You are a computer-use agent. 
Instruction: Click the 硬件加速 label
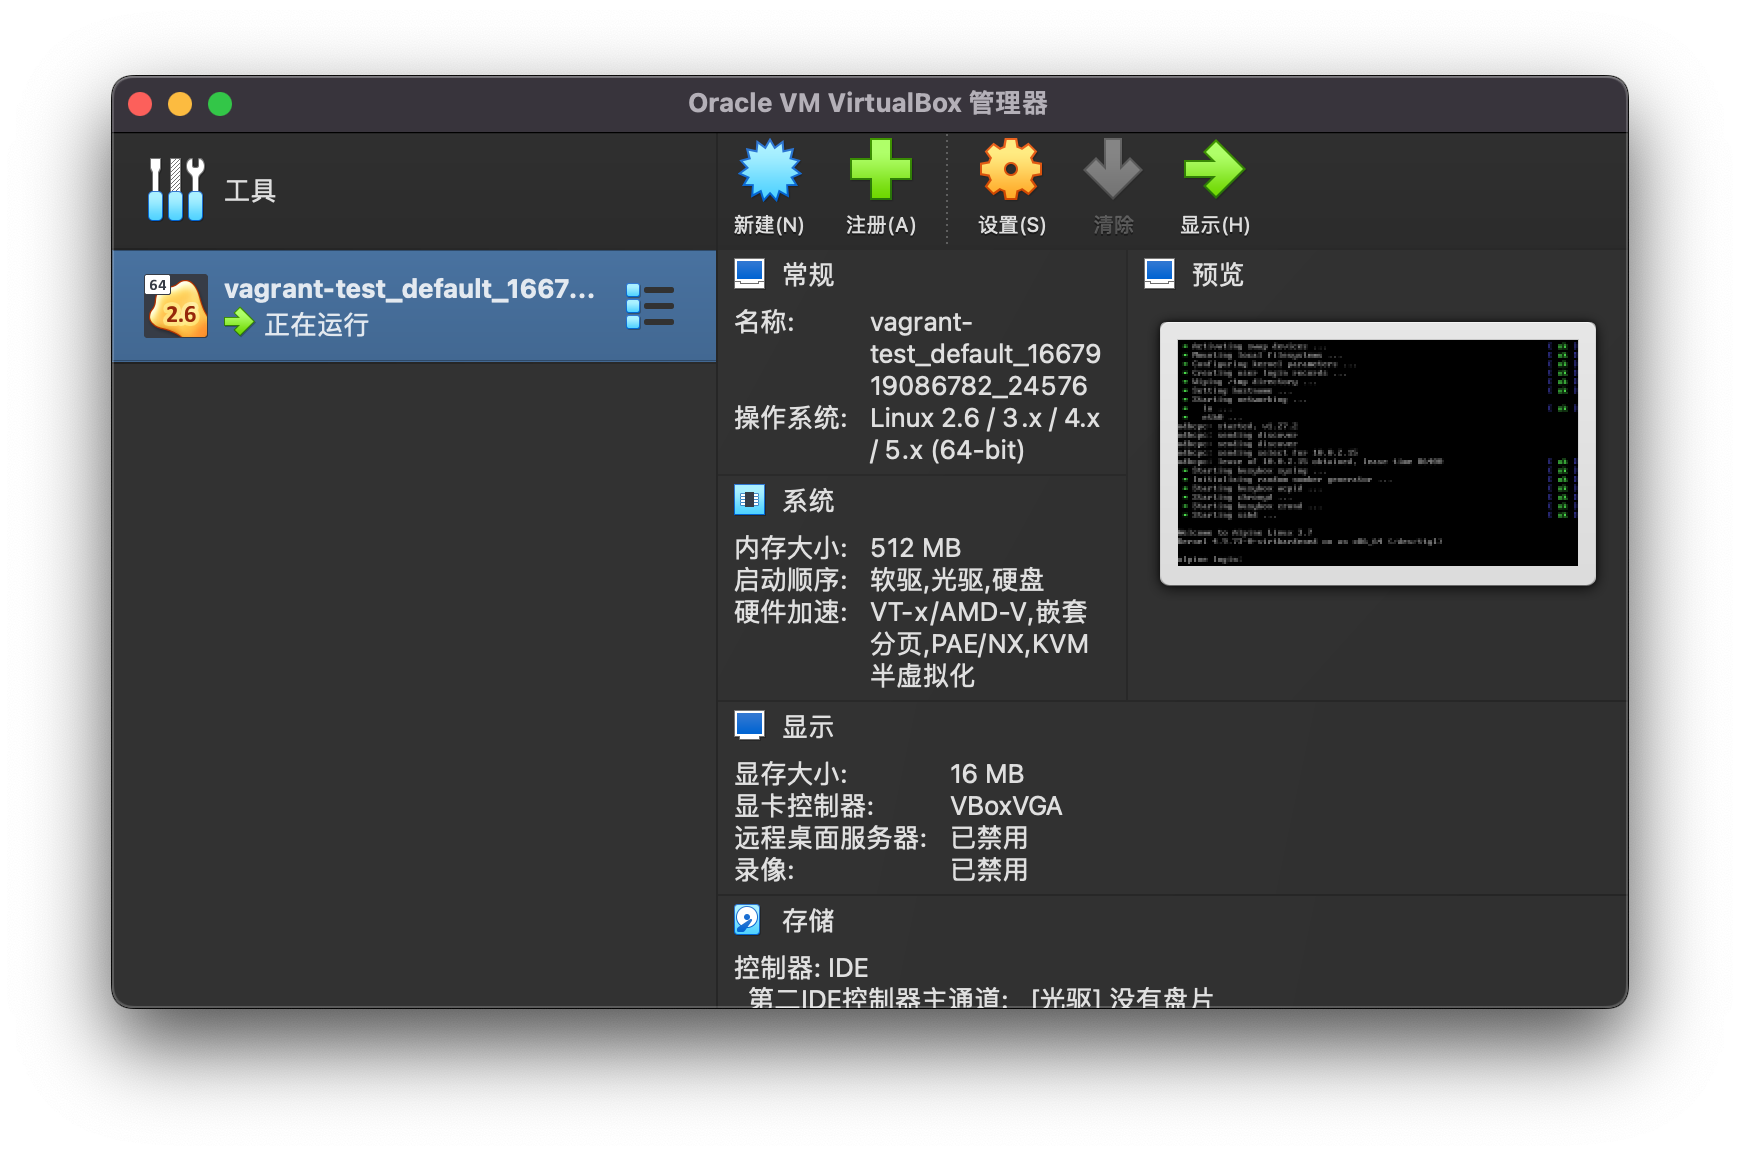click(x=790, y=612)
